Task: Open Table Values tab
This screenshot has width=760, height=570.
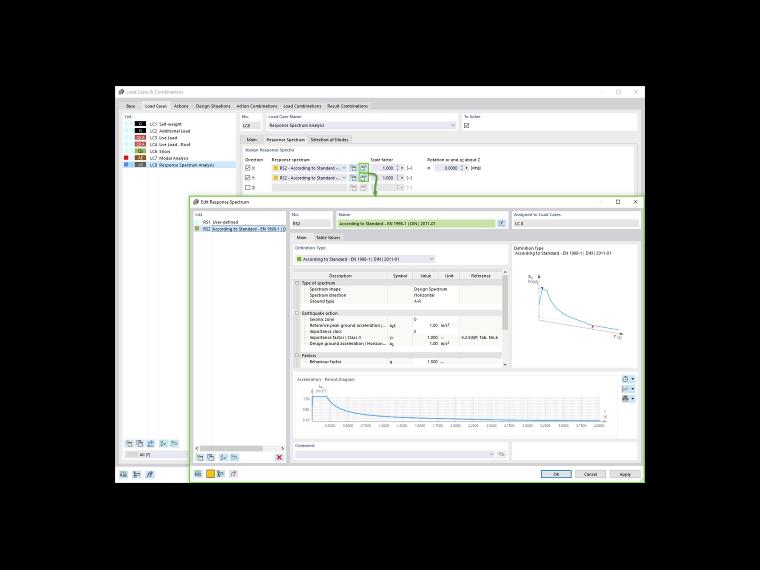Action: tap(328, 238)
